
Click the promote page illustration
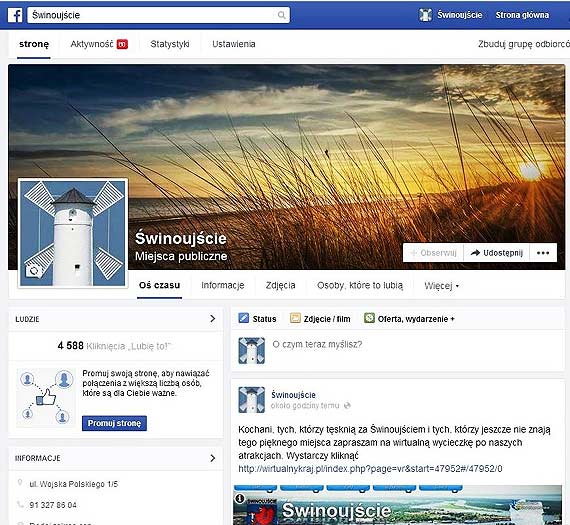[x=46, y=397]
